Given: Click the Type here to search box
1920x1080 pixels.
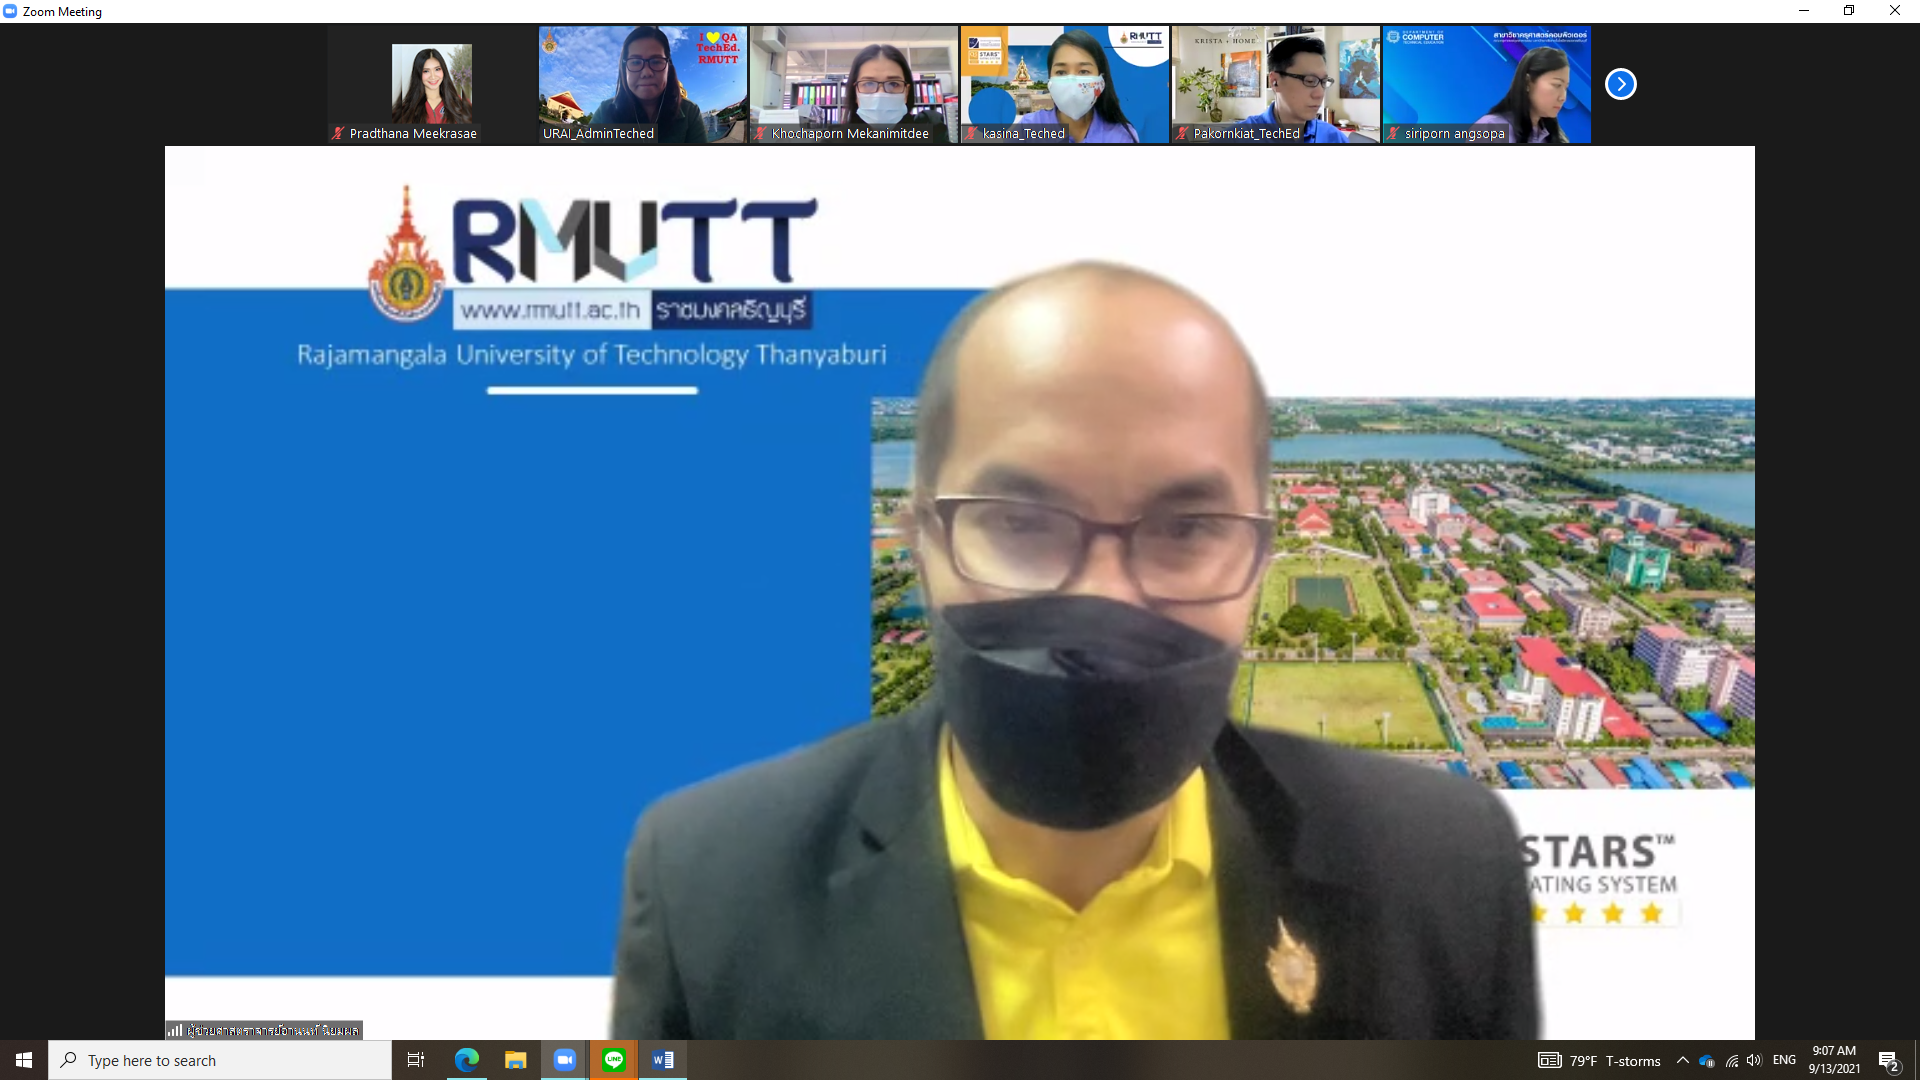Looking at the screenshot, I should click(220, 1060).
